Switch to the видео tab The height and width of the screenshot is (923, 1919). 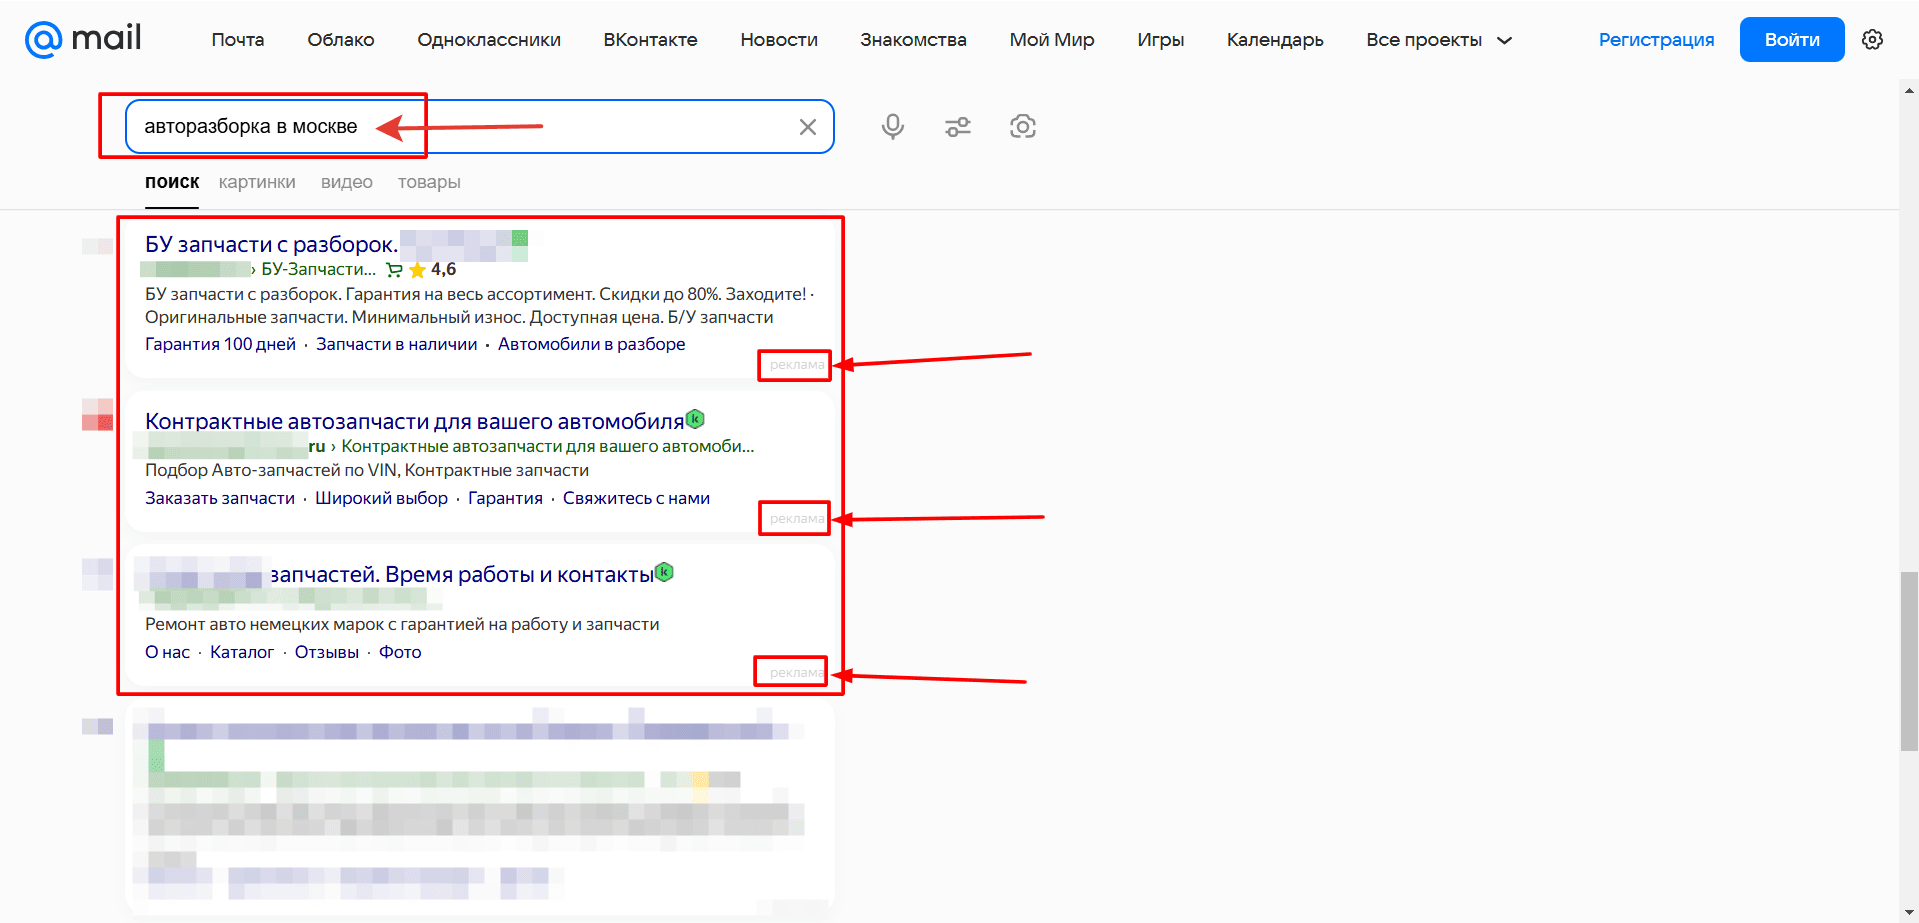coord(347,182)
